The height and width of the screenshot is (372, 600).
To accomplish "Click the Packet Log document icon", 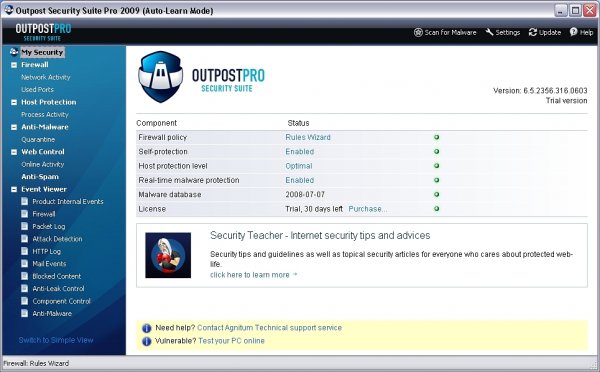I will pos(24,226).
